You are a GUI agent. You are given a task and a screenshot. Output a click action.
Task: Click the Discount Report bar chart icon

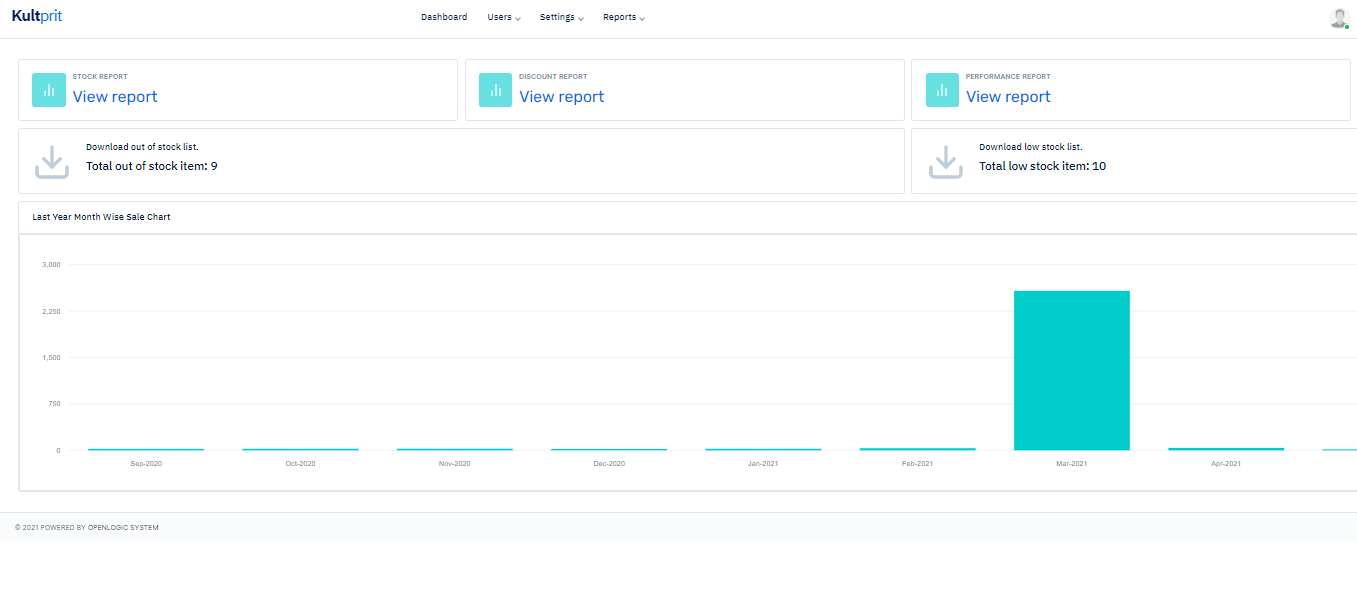[495, 90]
